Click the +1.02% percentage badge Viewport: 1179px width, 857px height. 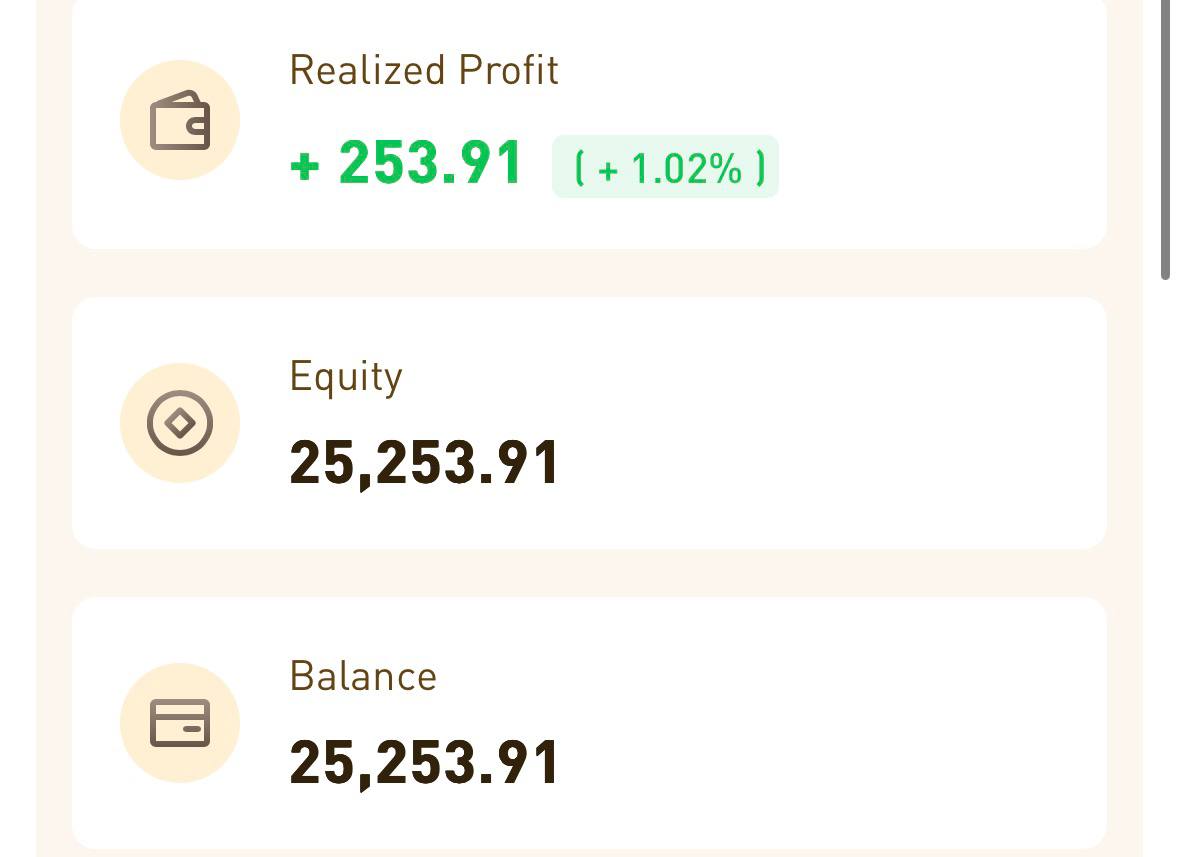(665, 167)
